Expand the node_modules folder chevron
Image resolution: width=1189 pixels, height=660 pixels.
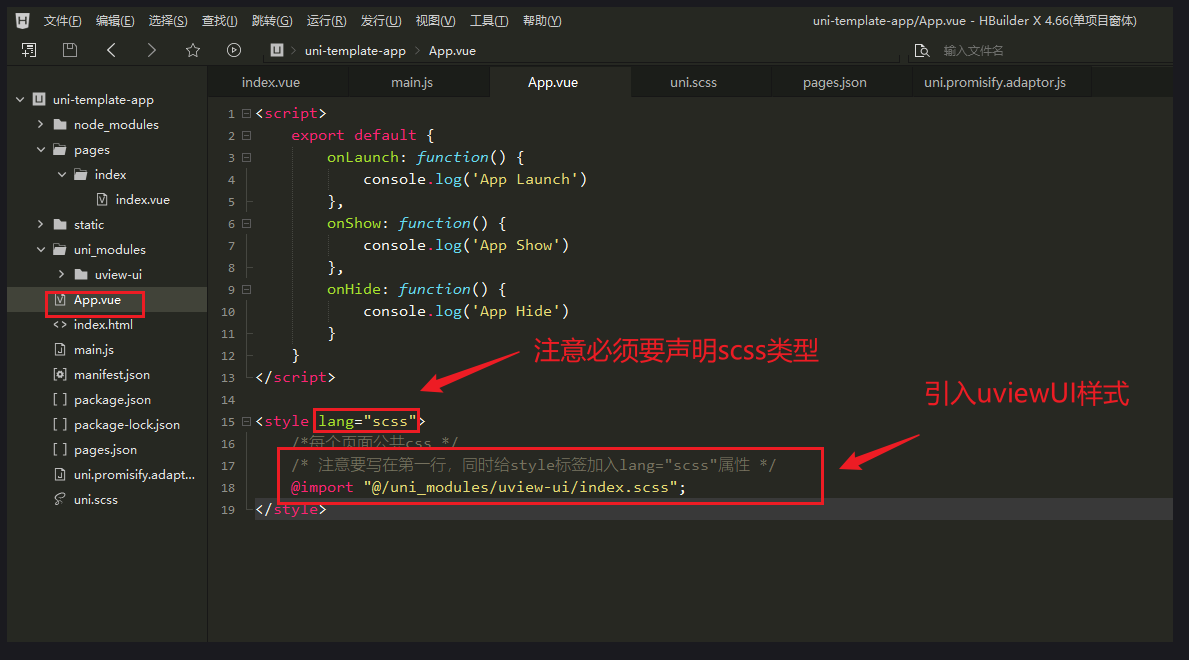coord(40,124)
